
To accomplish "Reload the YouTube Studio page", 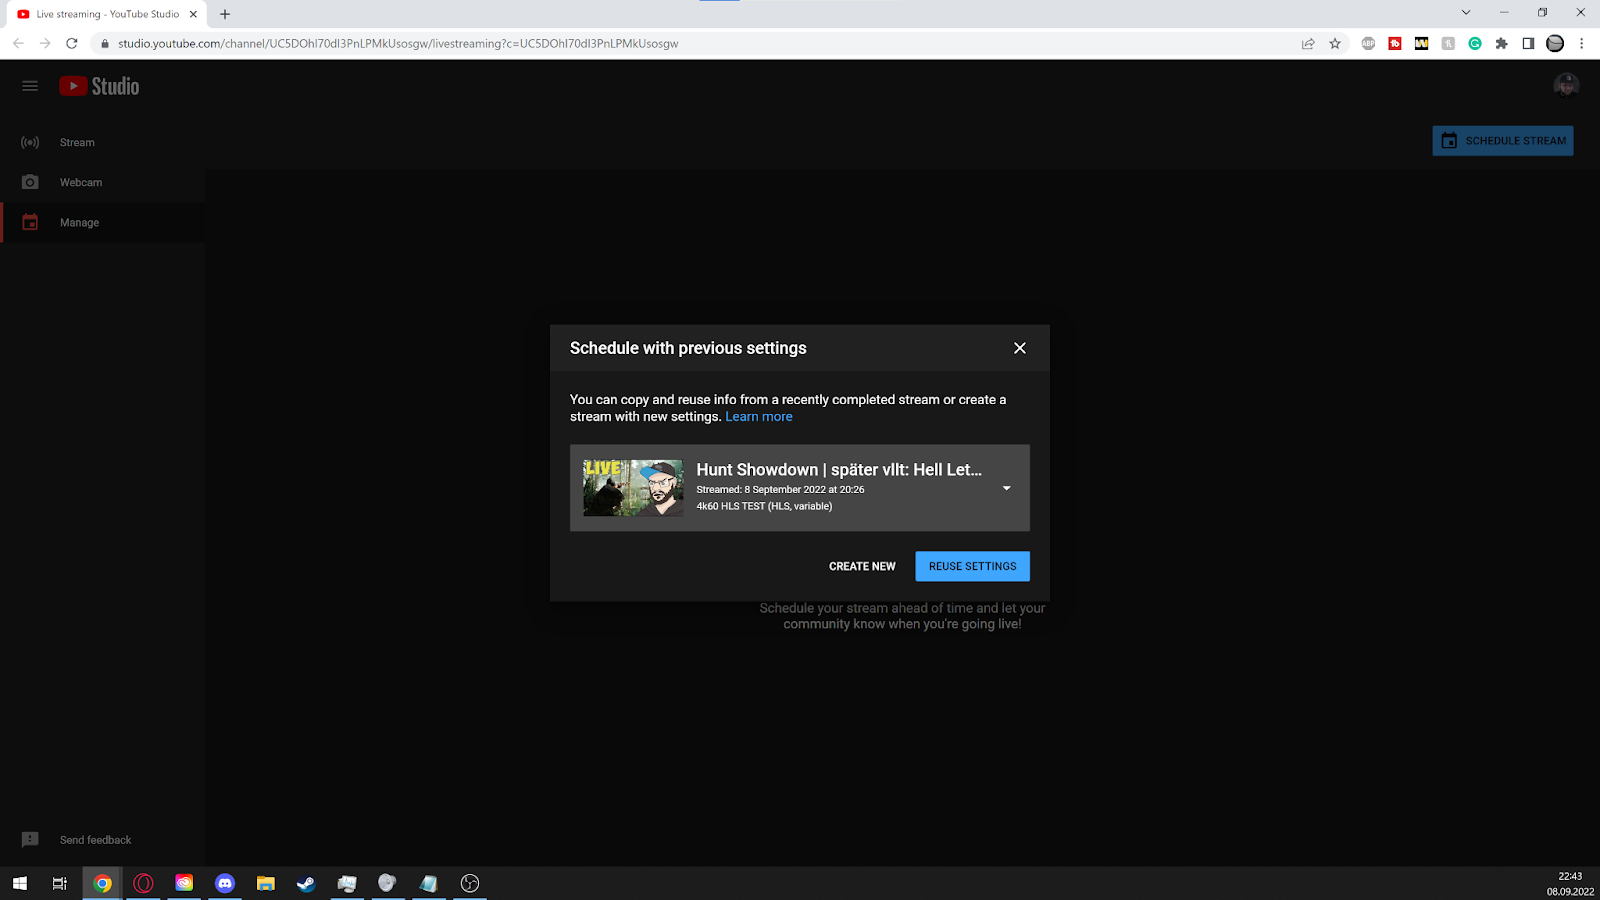I will [72, 43].
